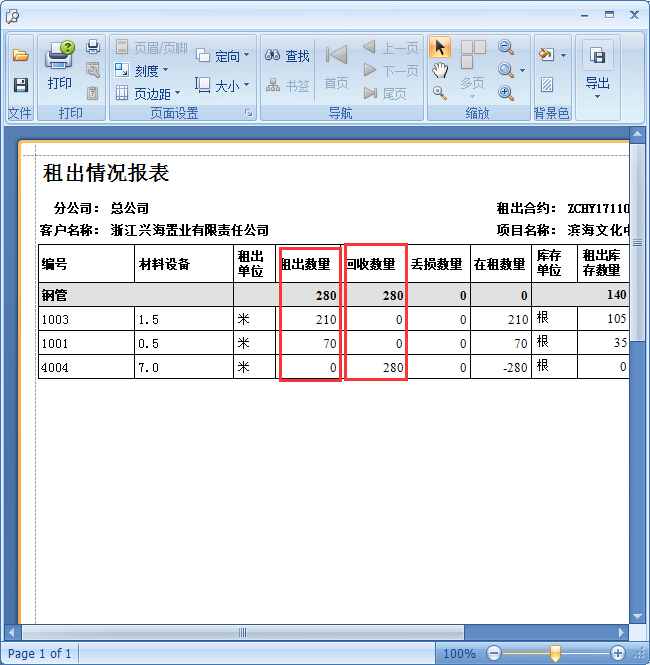Click the watermark icon
Image resolution: width=650 pixels, height=665 pixels.
click(547, 85)
